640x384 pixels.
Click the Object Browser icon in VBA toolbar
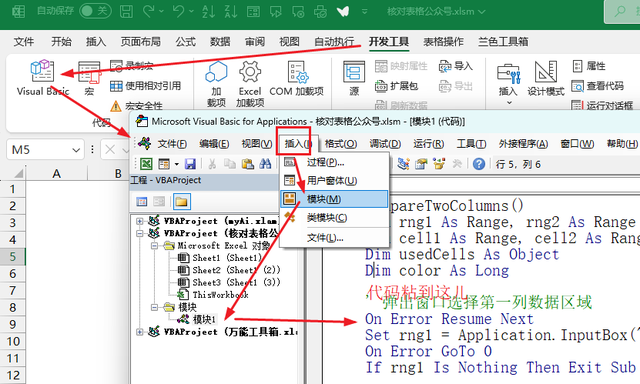439,164
